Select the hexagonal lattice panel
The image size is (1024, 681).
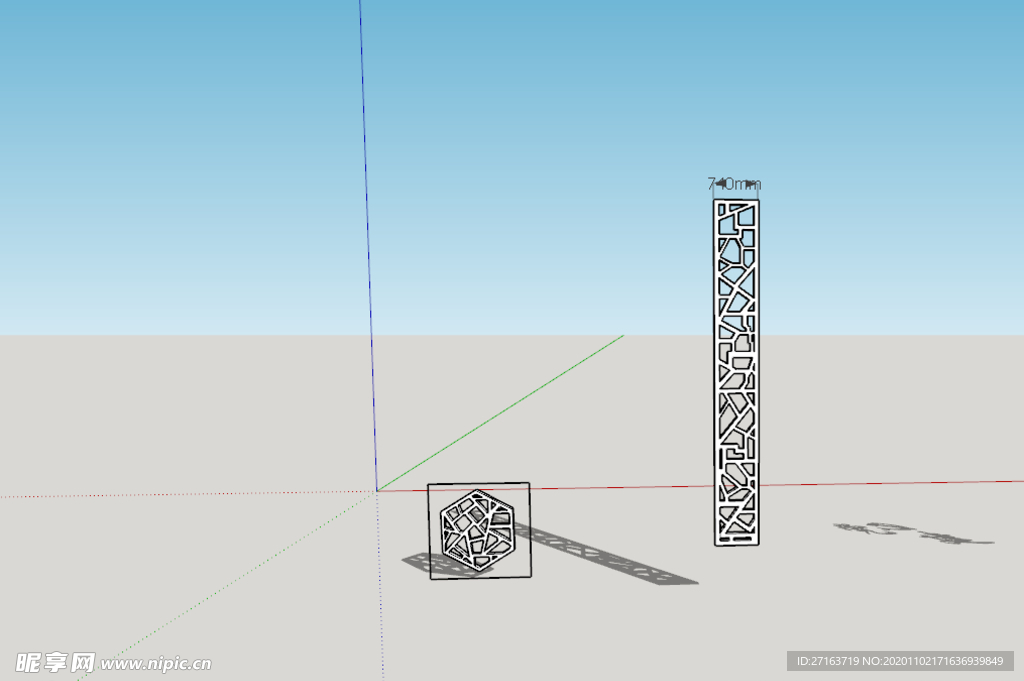click(x=477, y=530)
